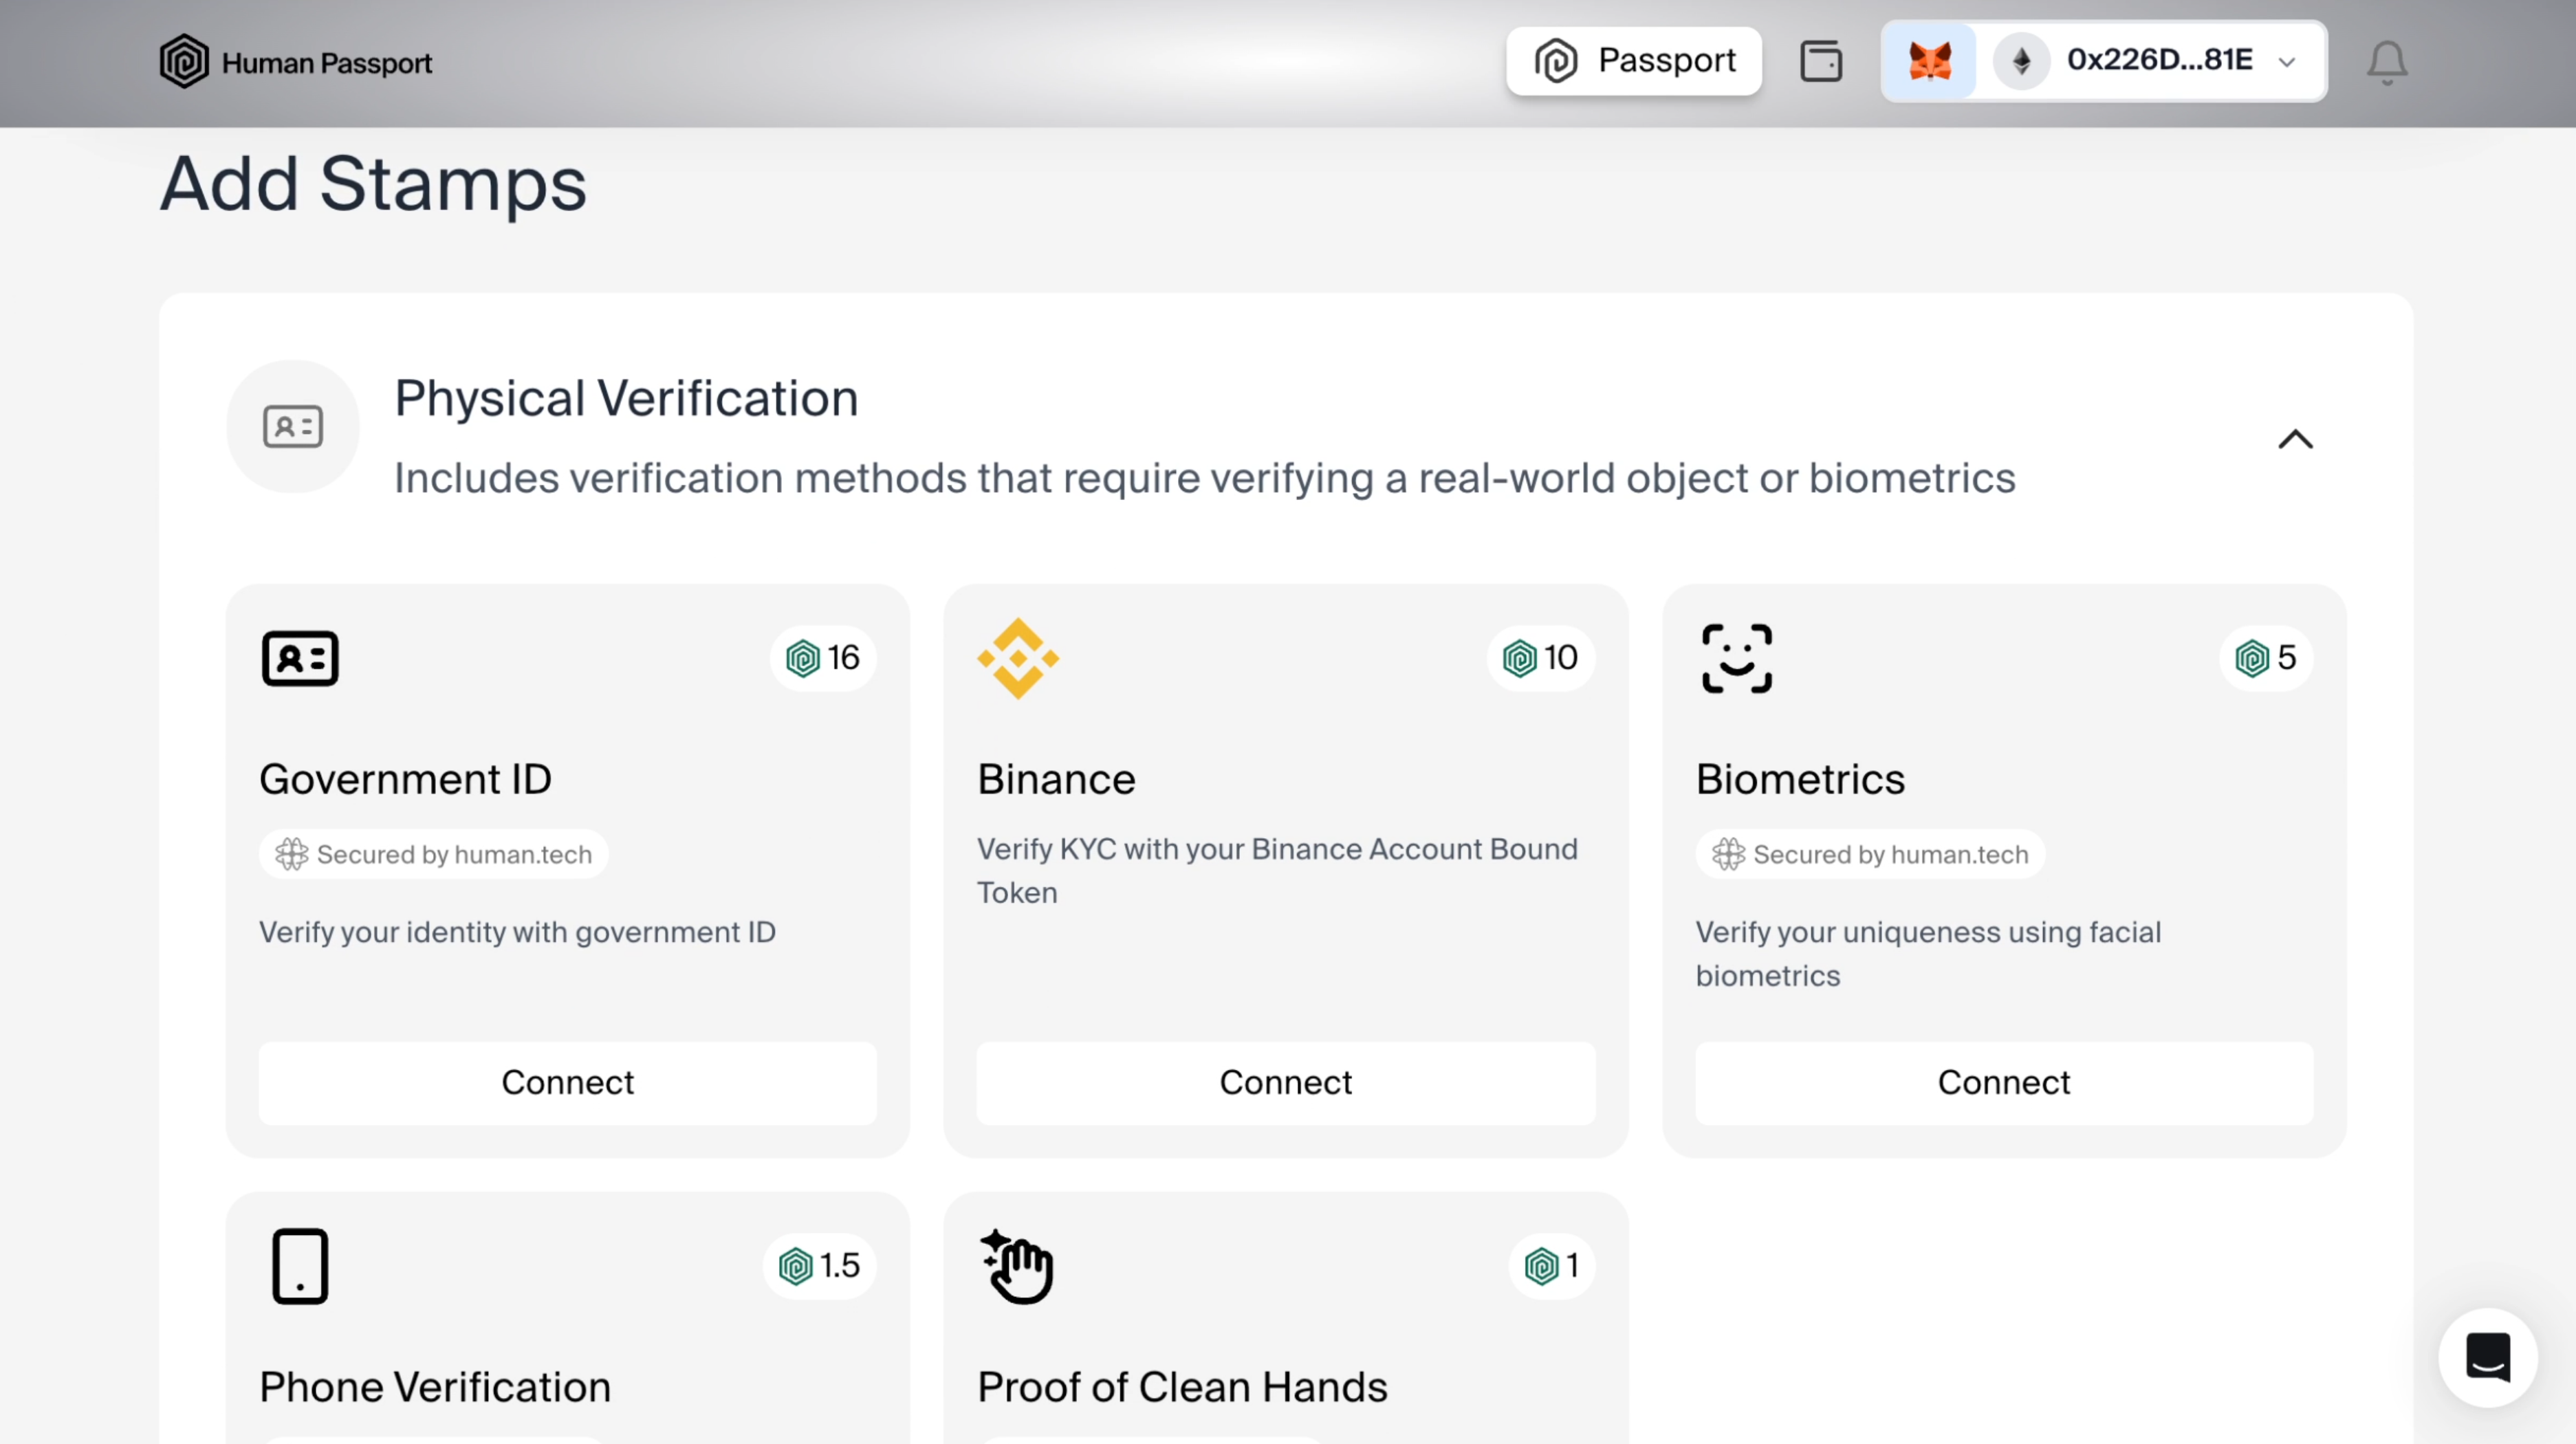Connect the Binance stamp

[x=1285, y=1082]
